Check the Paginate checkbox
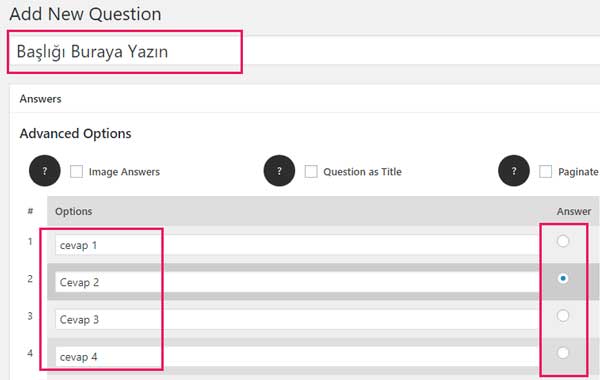This screenshot has width=600, height=380. coord(546,171)
